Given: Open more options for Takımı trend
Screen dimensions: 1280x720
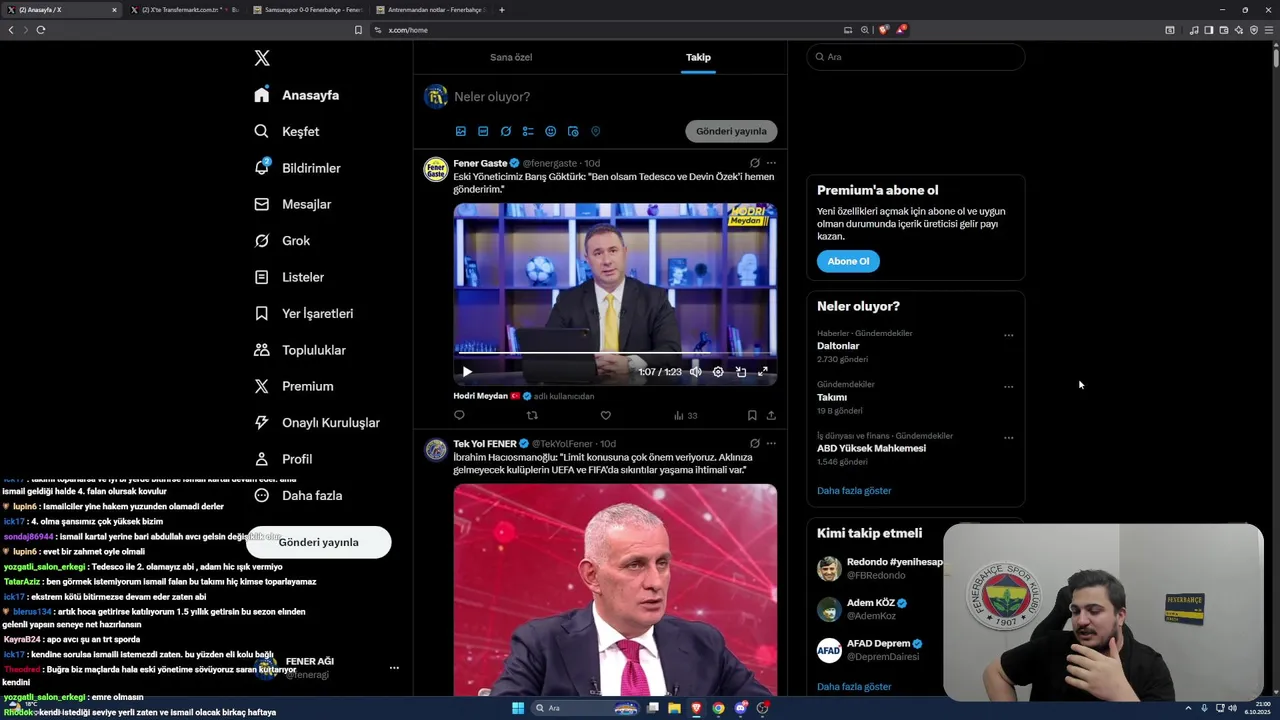Looking at the screenshot, I should pyautogui.click(x=1008, y=387).
